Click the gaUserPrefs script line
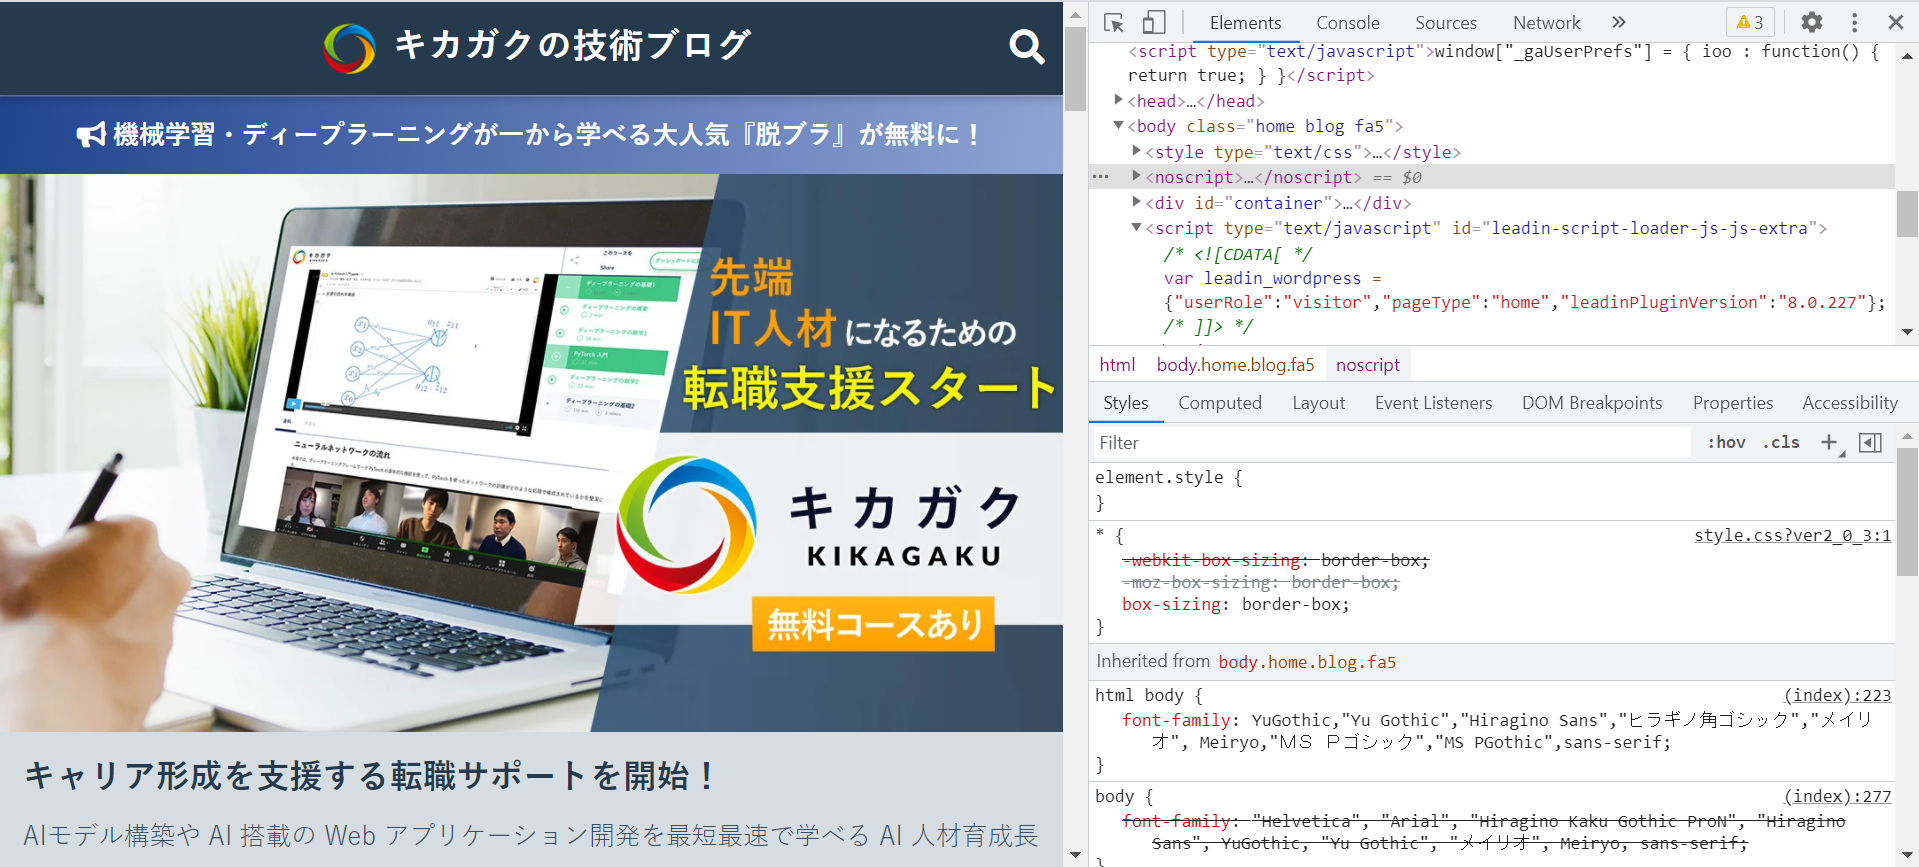Image resolution: width=1919 pixels, height=867 pixels. tap(1504, 63)
